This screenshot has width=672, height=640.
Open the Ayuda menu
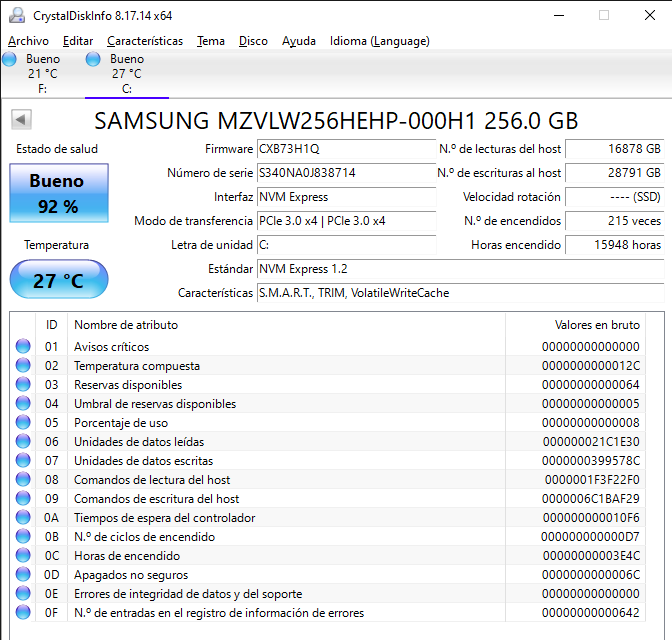(x=299, y=41)
